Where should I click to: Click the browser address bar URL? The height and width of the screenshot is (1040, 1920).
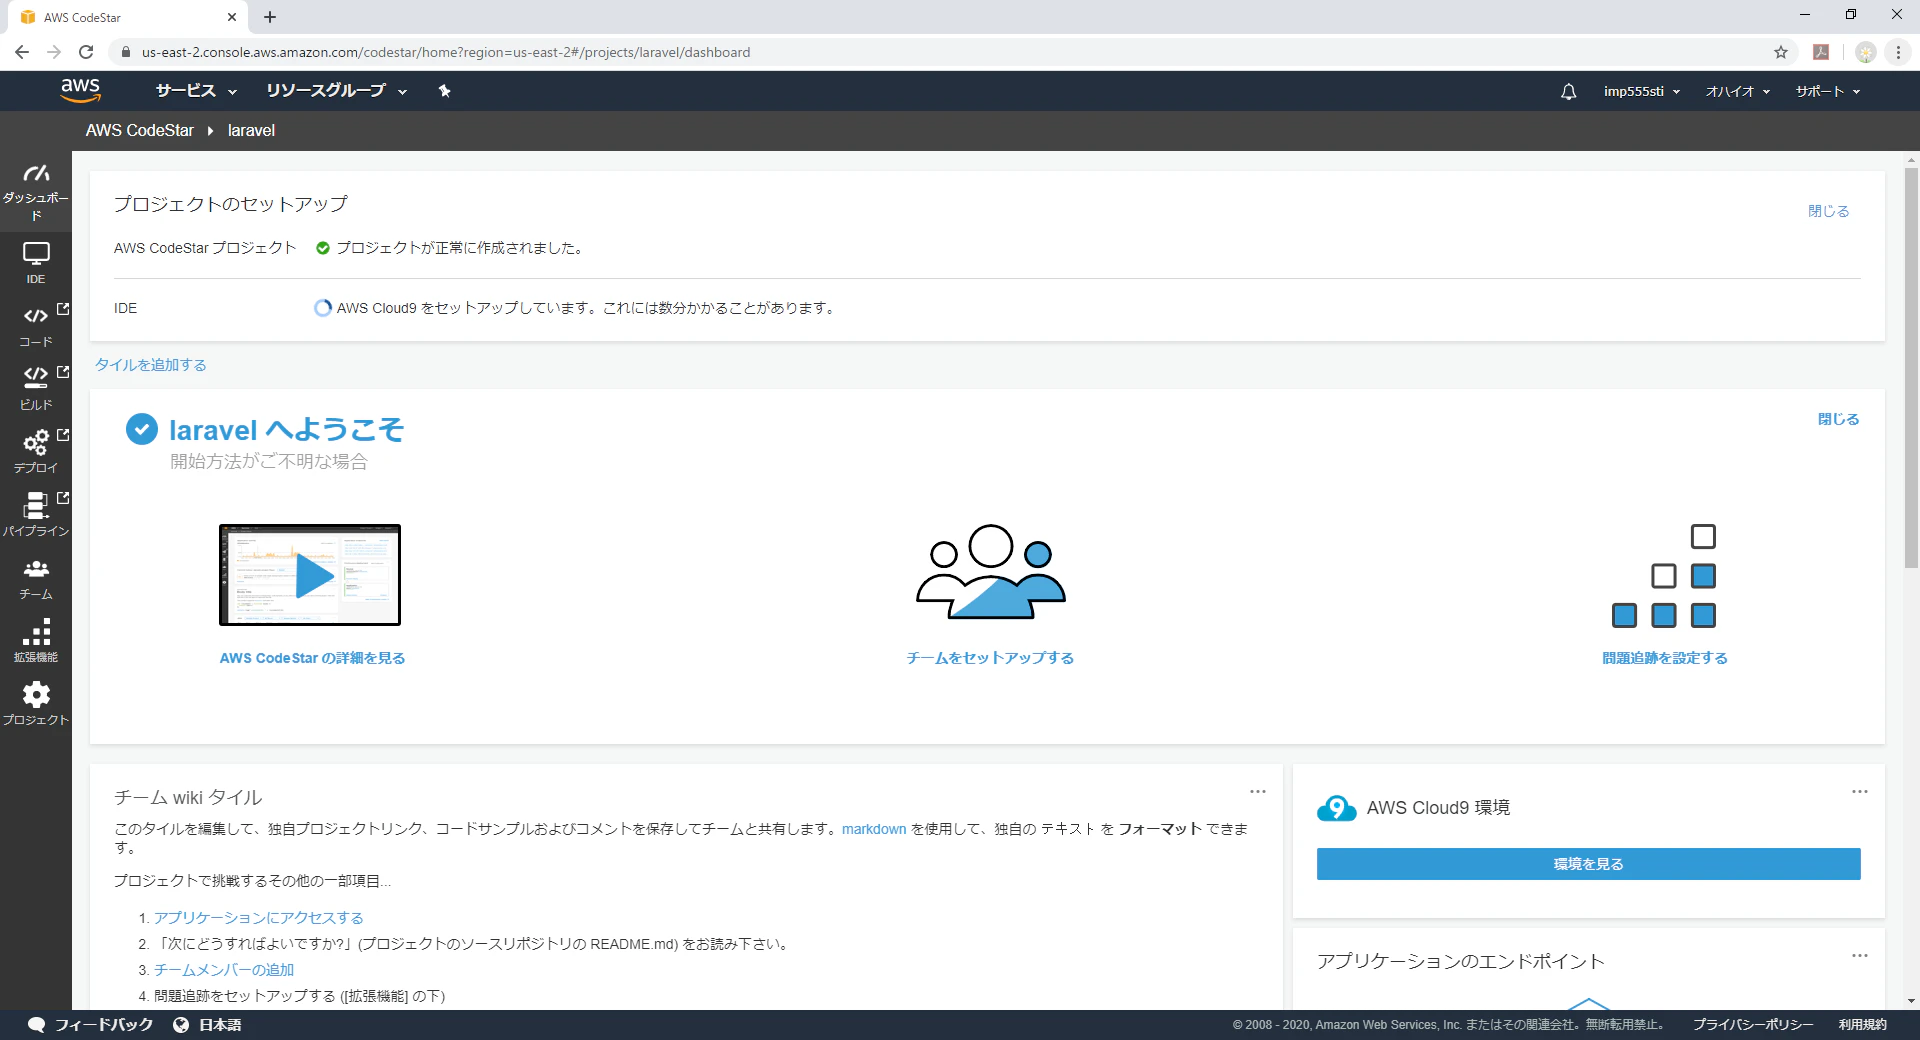(x=446, y=52)
